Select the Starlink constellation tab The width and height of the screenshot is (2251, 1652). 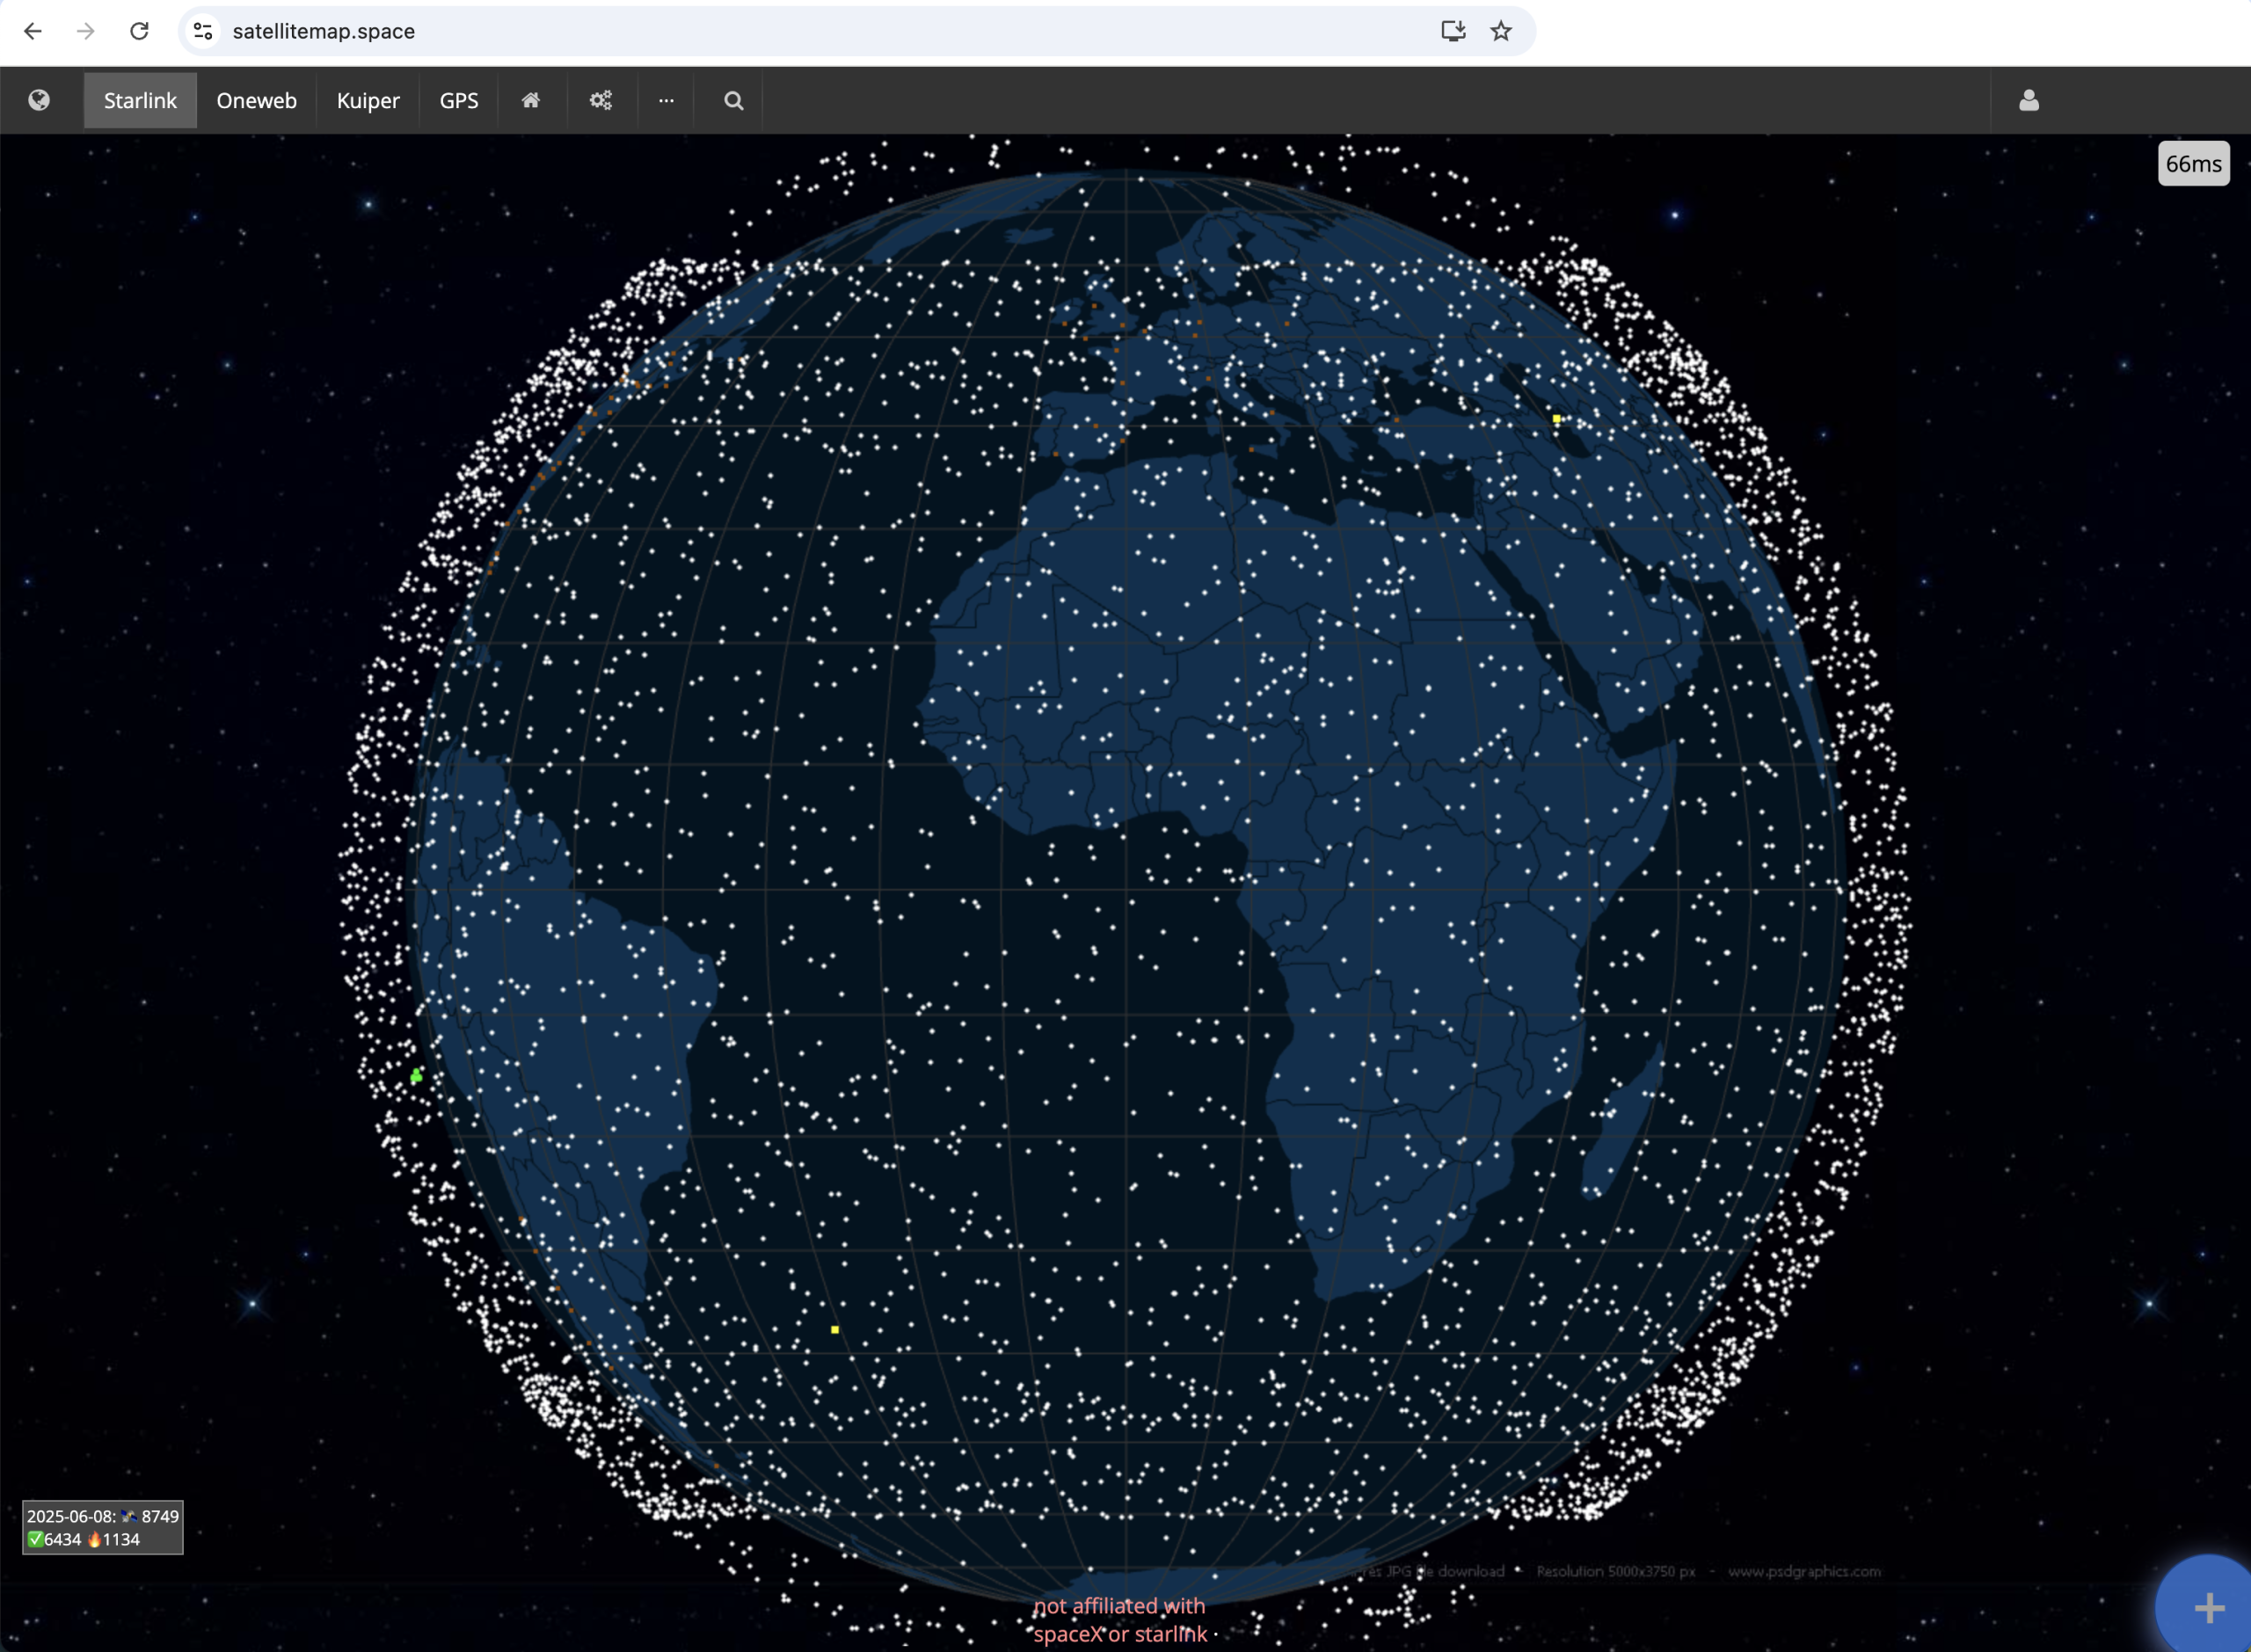pyautogui.click(x=140, y=100)
